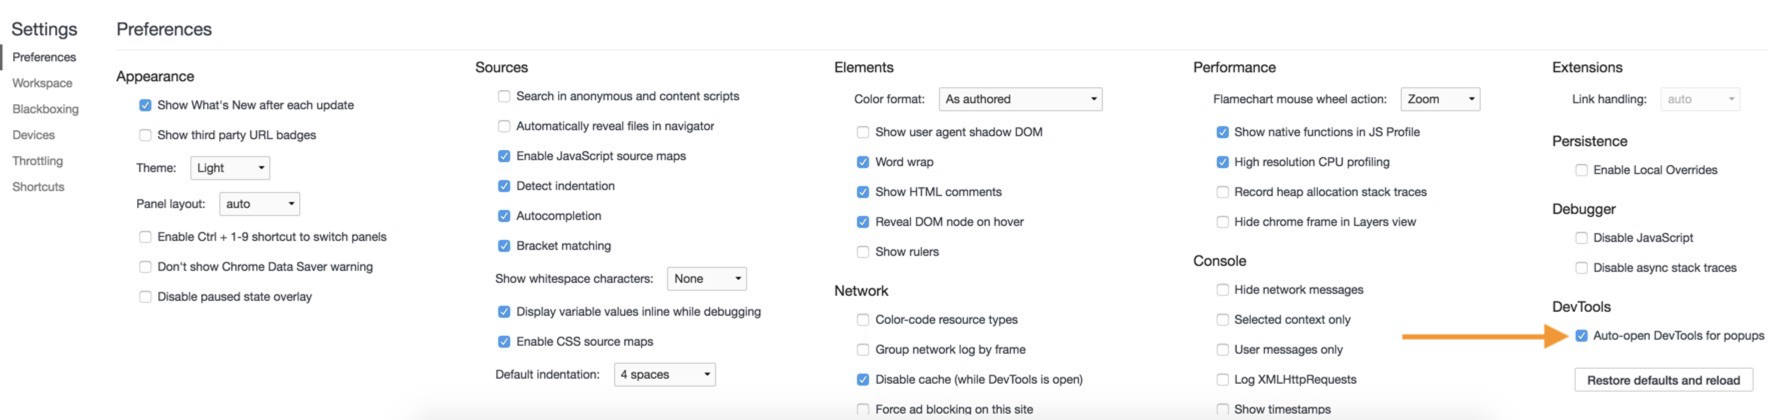Screen dimensions: 1768x420
Task: Enable Show third party URL badges
Action: click(x=145, y=135)
